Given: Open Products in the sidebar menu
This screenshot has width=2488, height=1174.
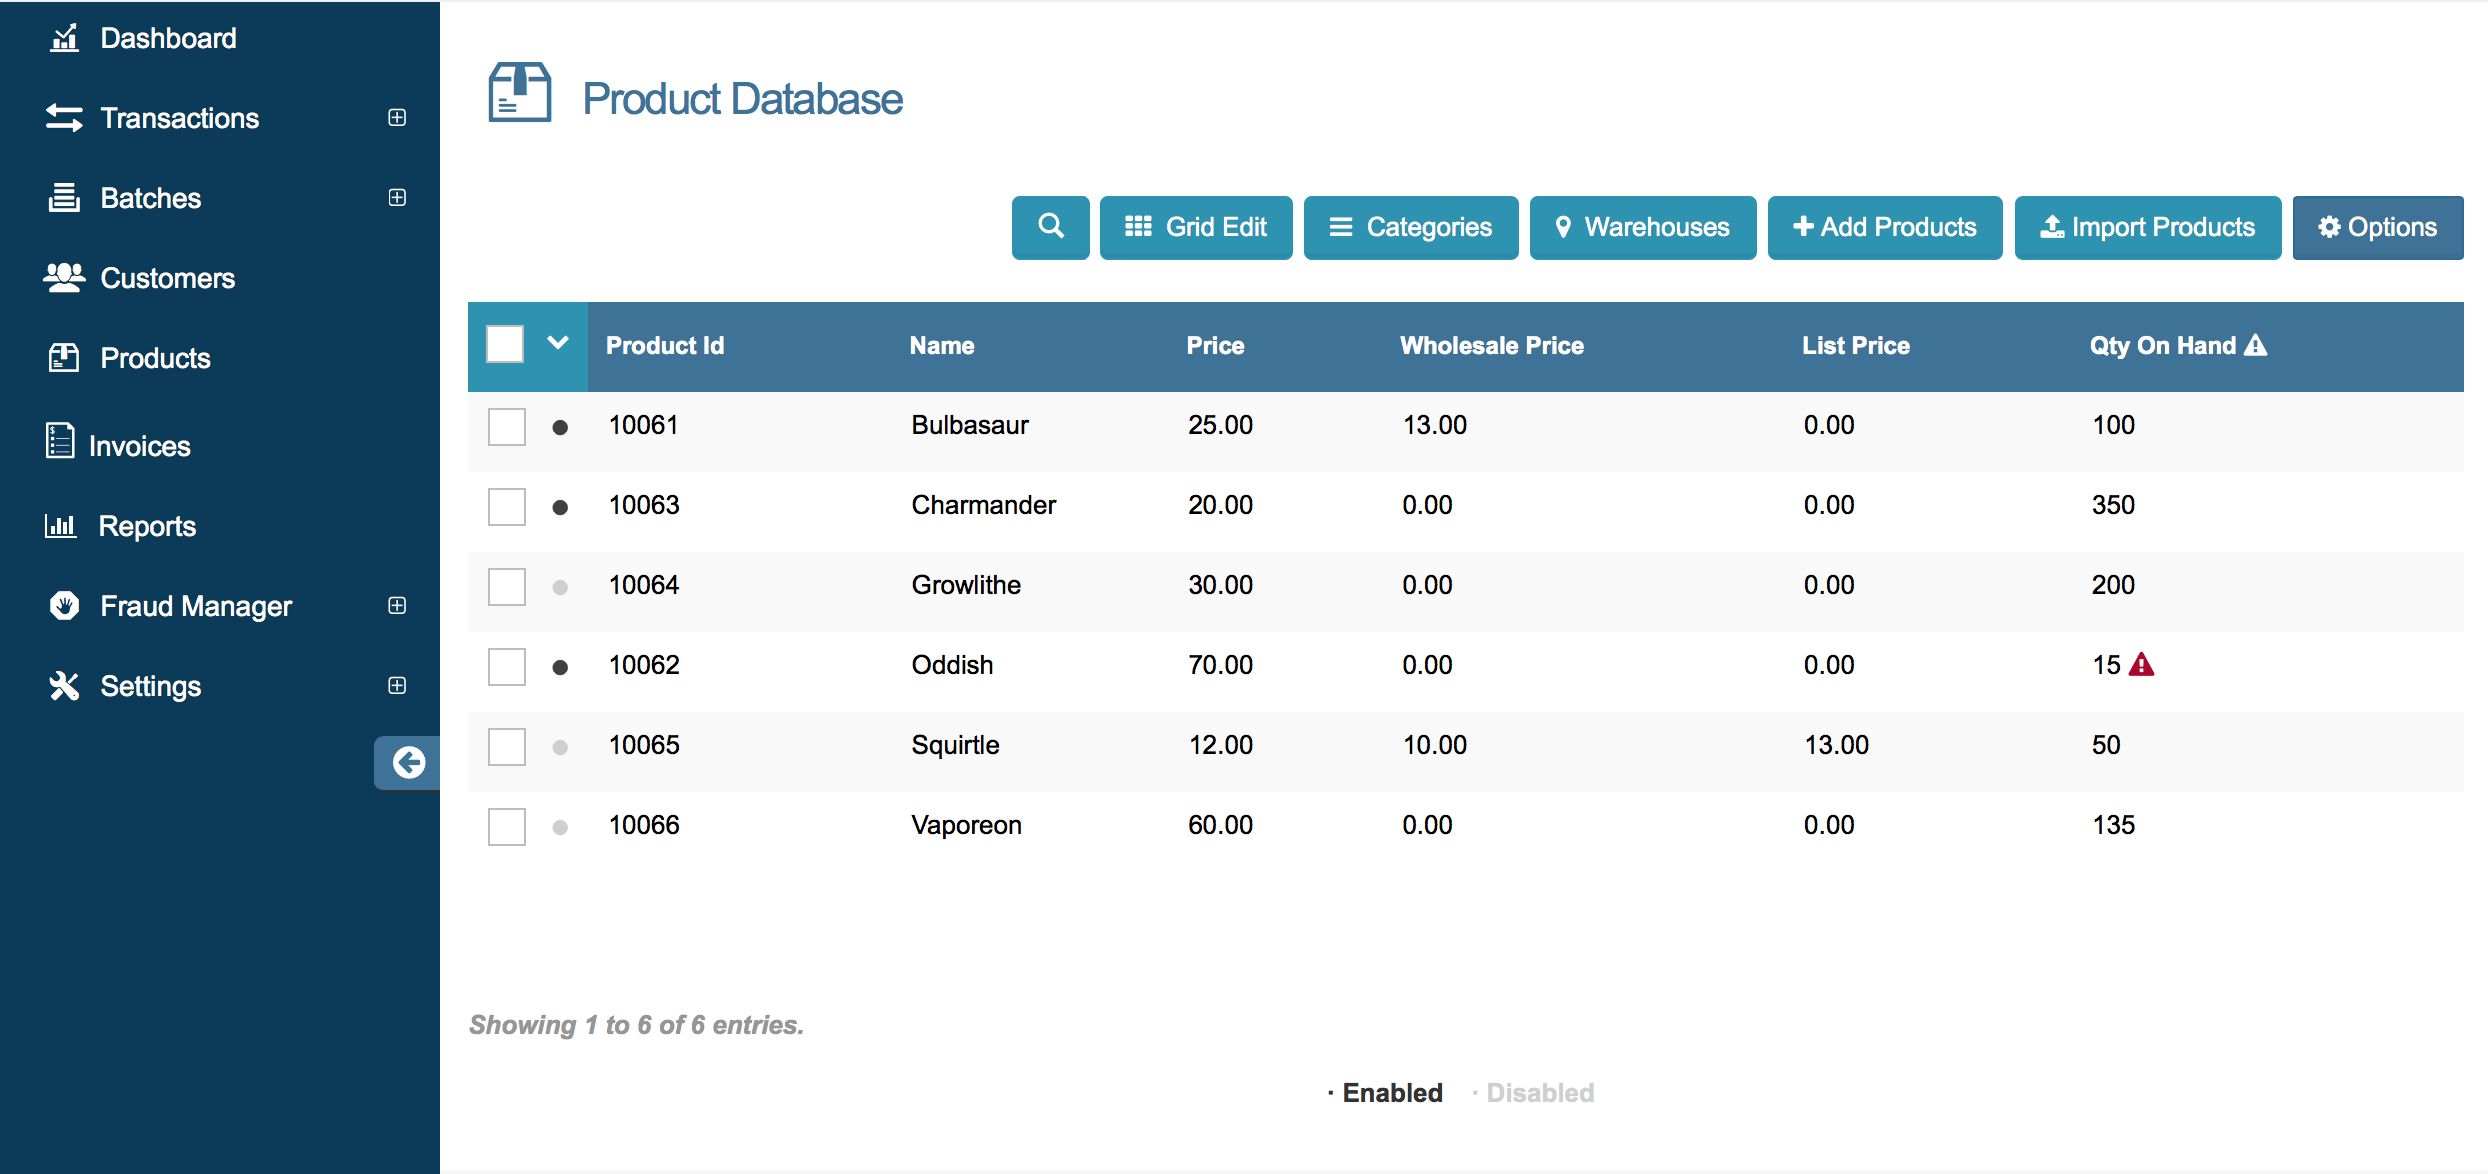Looking at the screenshot, I should [155, 358].
